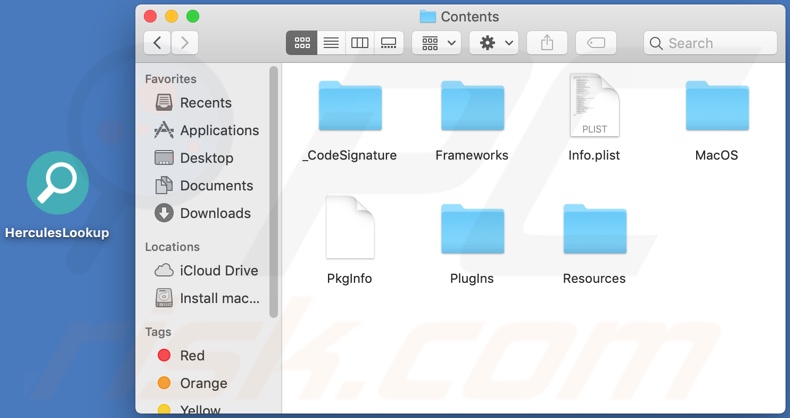
Task: Open Applications in the sidebar
Action: pyautogui.click(x=207, y=130)
